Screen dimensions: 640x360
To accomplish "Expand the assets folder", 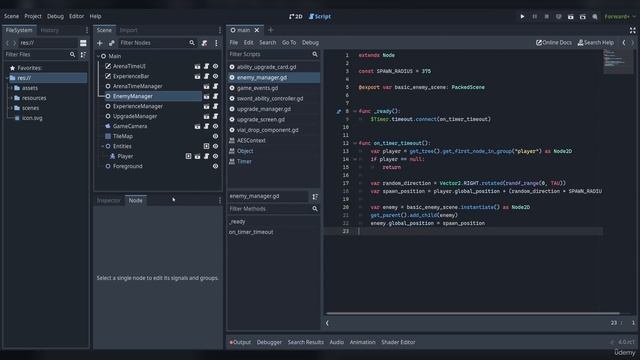I will 11,88.
